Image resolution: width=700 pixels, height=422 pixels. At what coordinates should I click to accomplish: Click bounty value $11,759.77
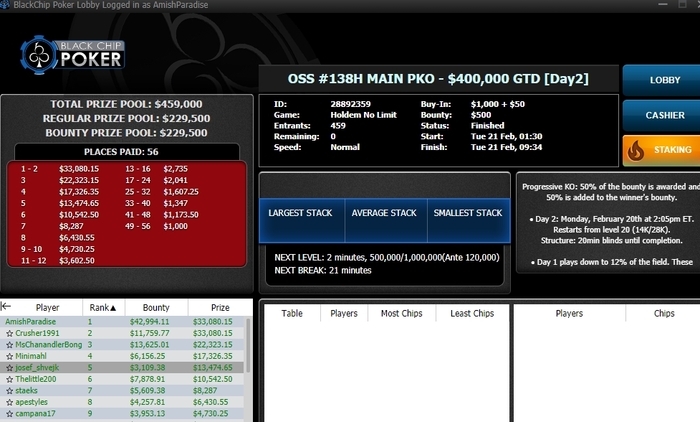click(x=150, y=333)
